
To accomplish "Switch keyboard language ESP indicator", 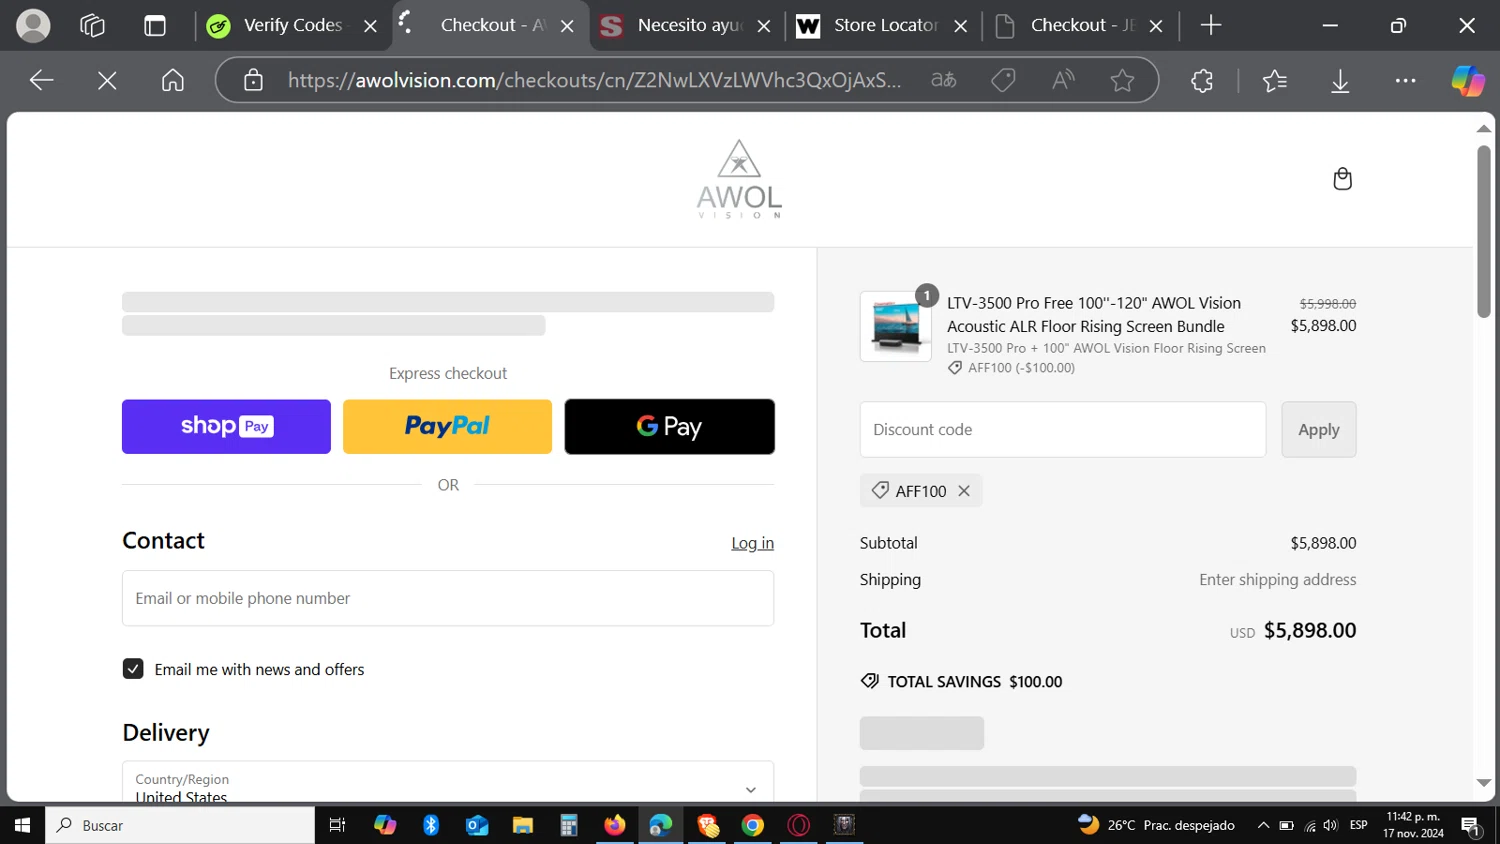I will (x=1358, y=825).
